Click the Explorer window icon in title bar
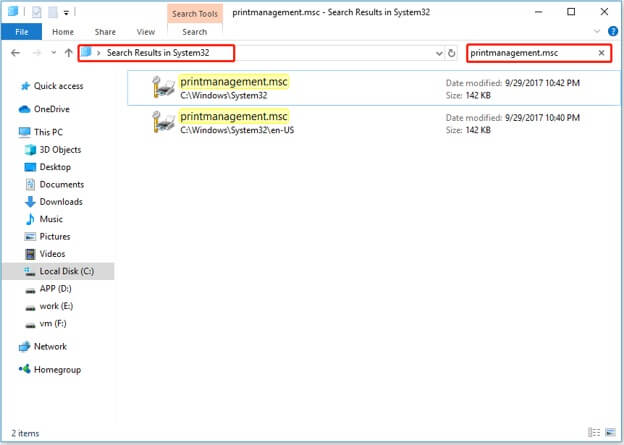 point(13,11)
